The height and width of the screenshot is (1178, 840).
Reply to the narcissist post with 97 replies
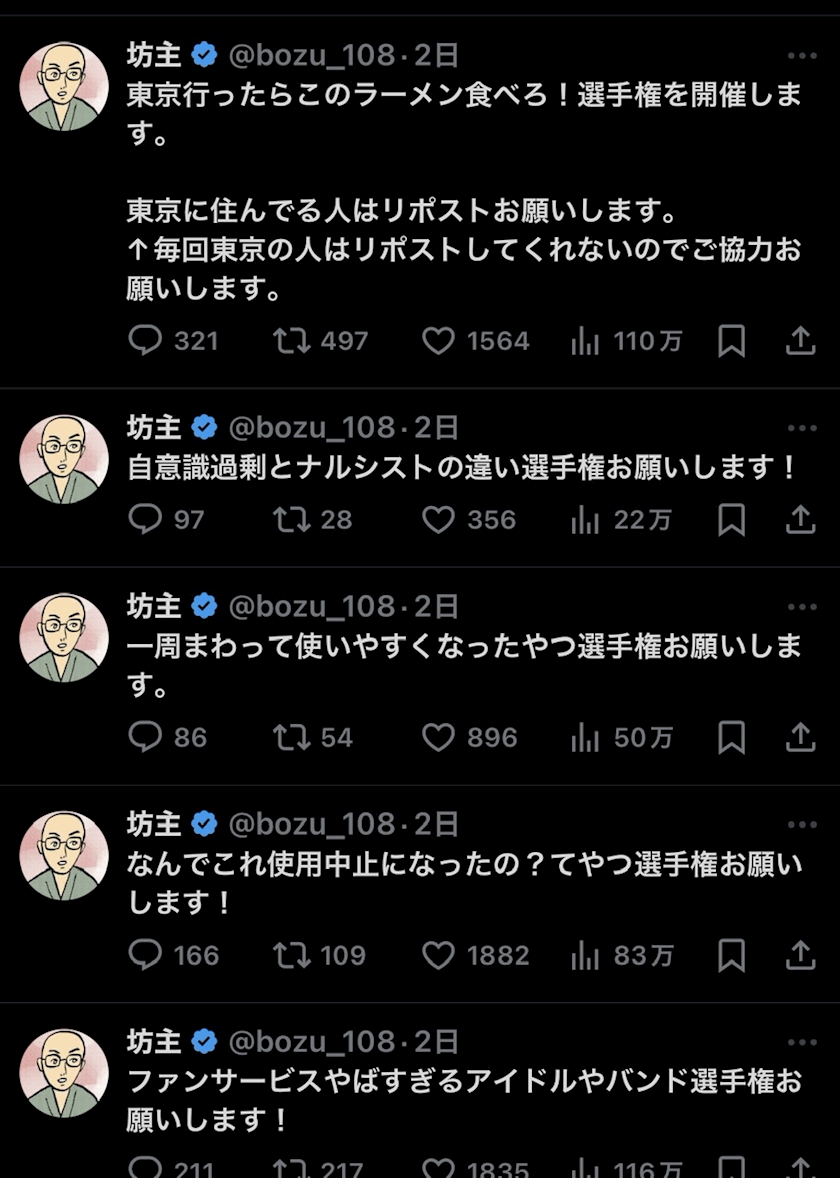point(146,520)
